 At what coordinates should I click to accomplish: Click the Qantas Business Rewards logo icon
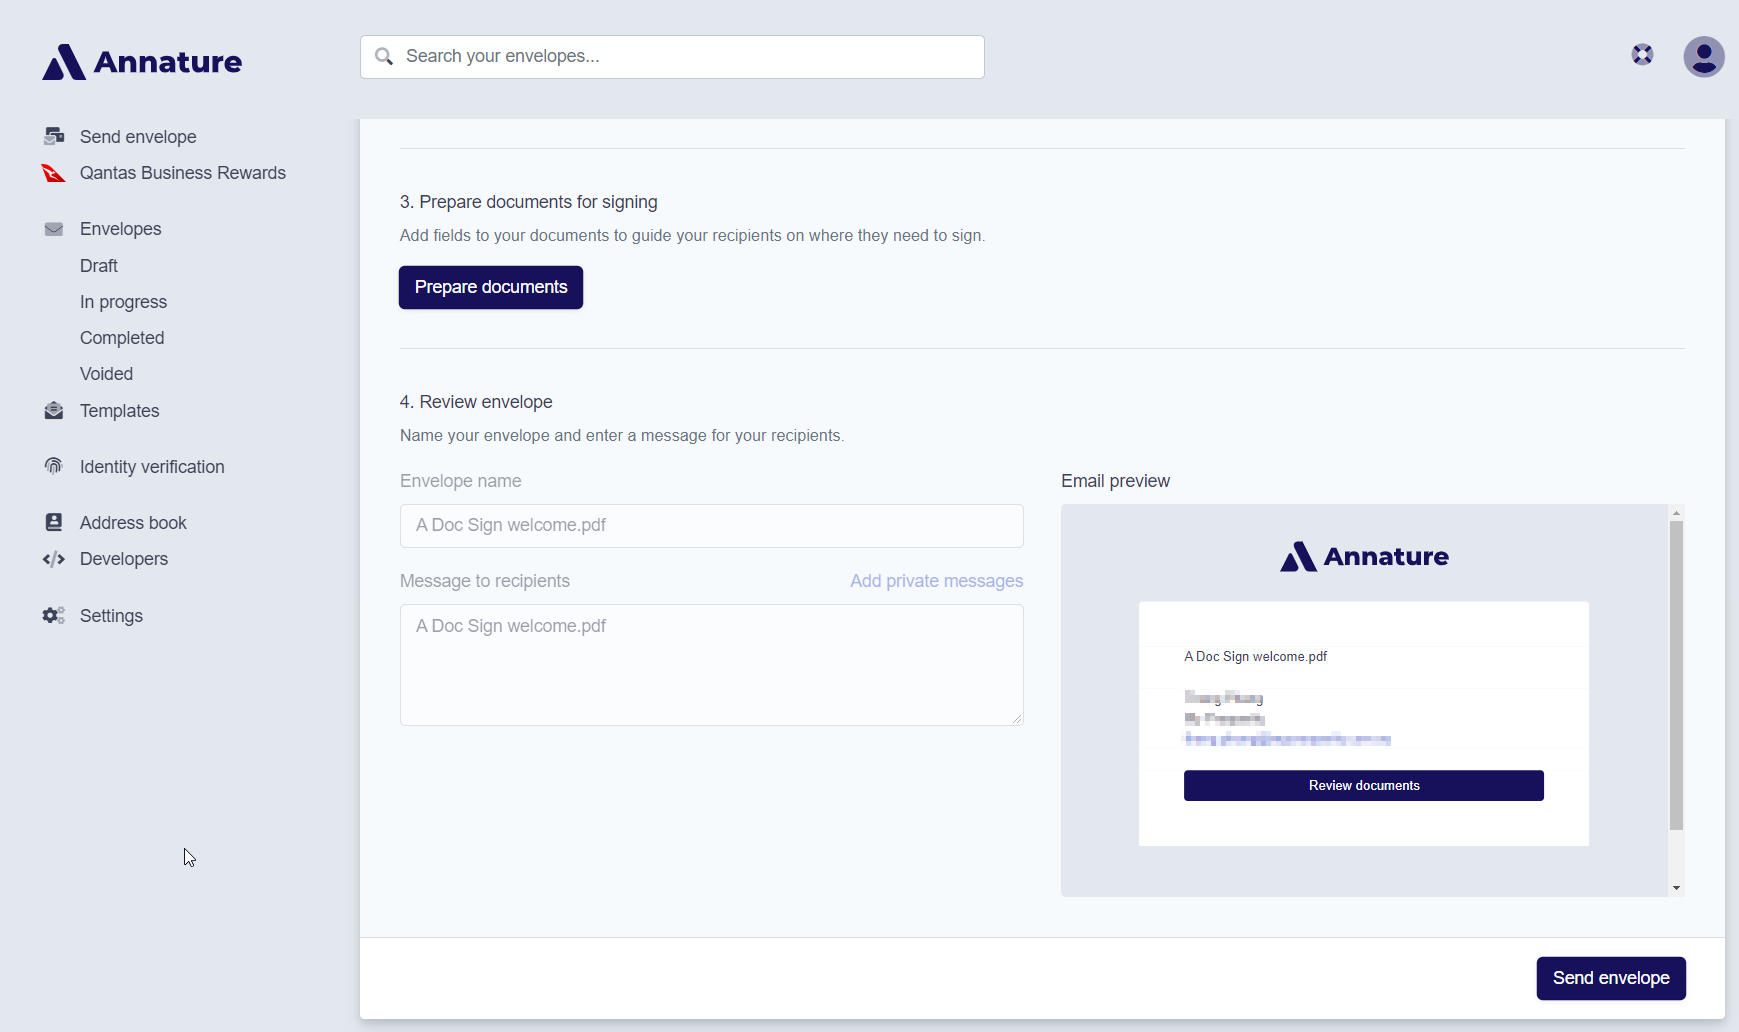click(x=54, y=173)
